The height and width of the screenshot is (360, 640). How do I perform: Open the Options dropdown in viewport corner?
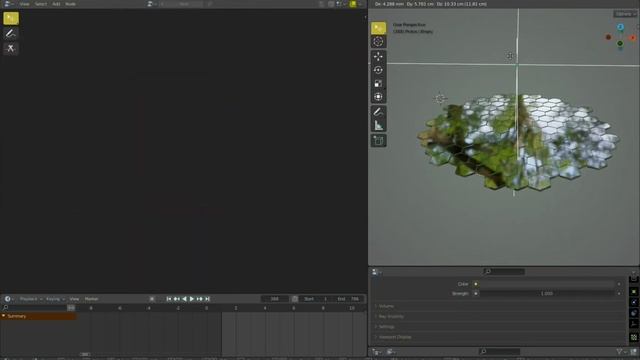pyautogui.click(x=625, y=14)
